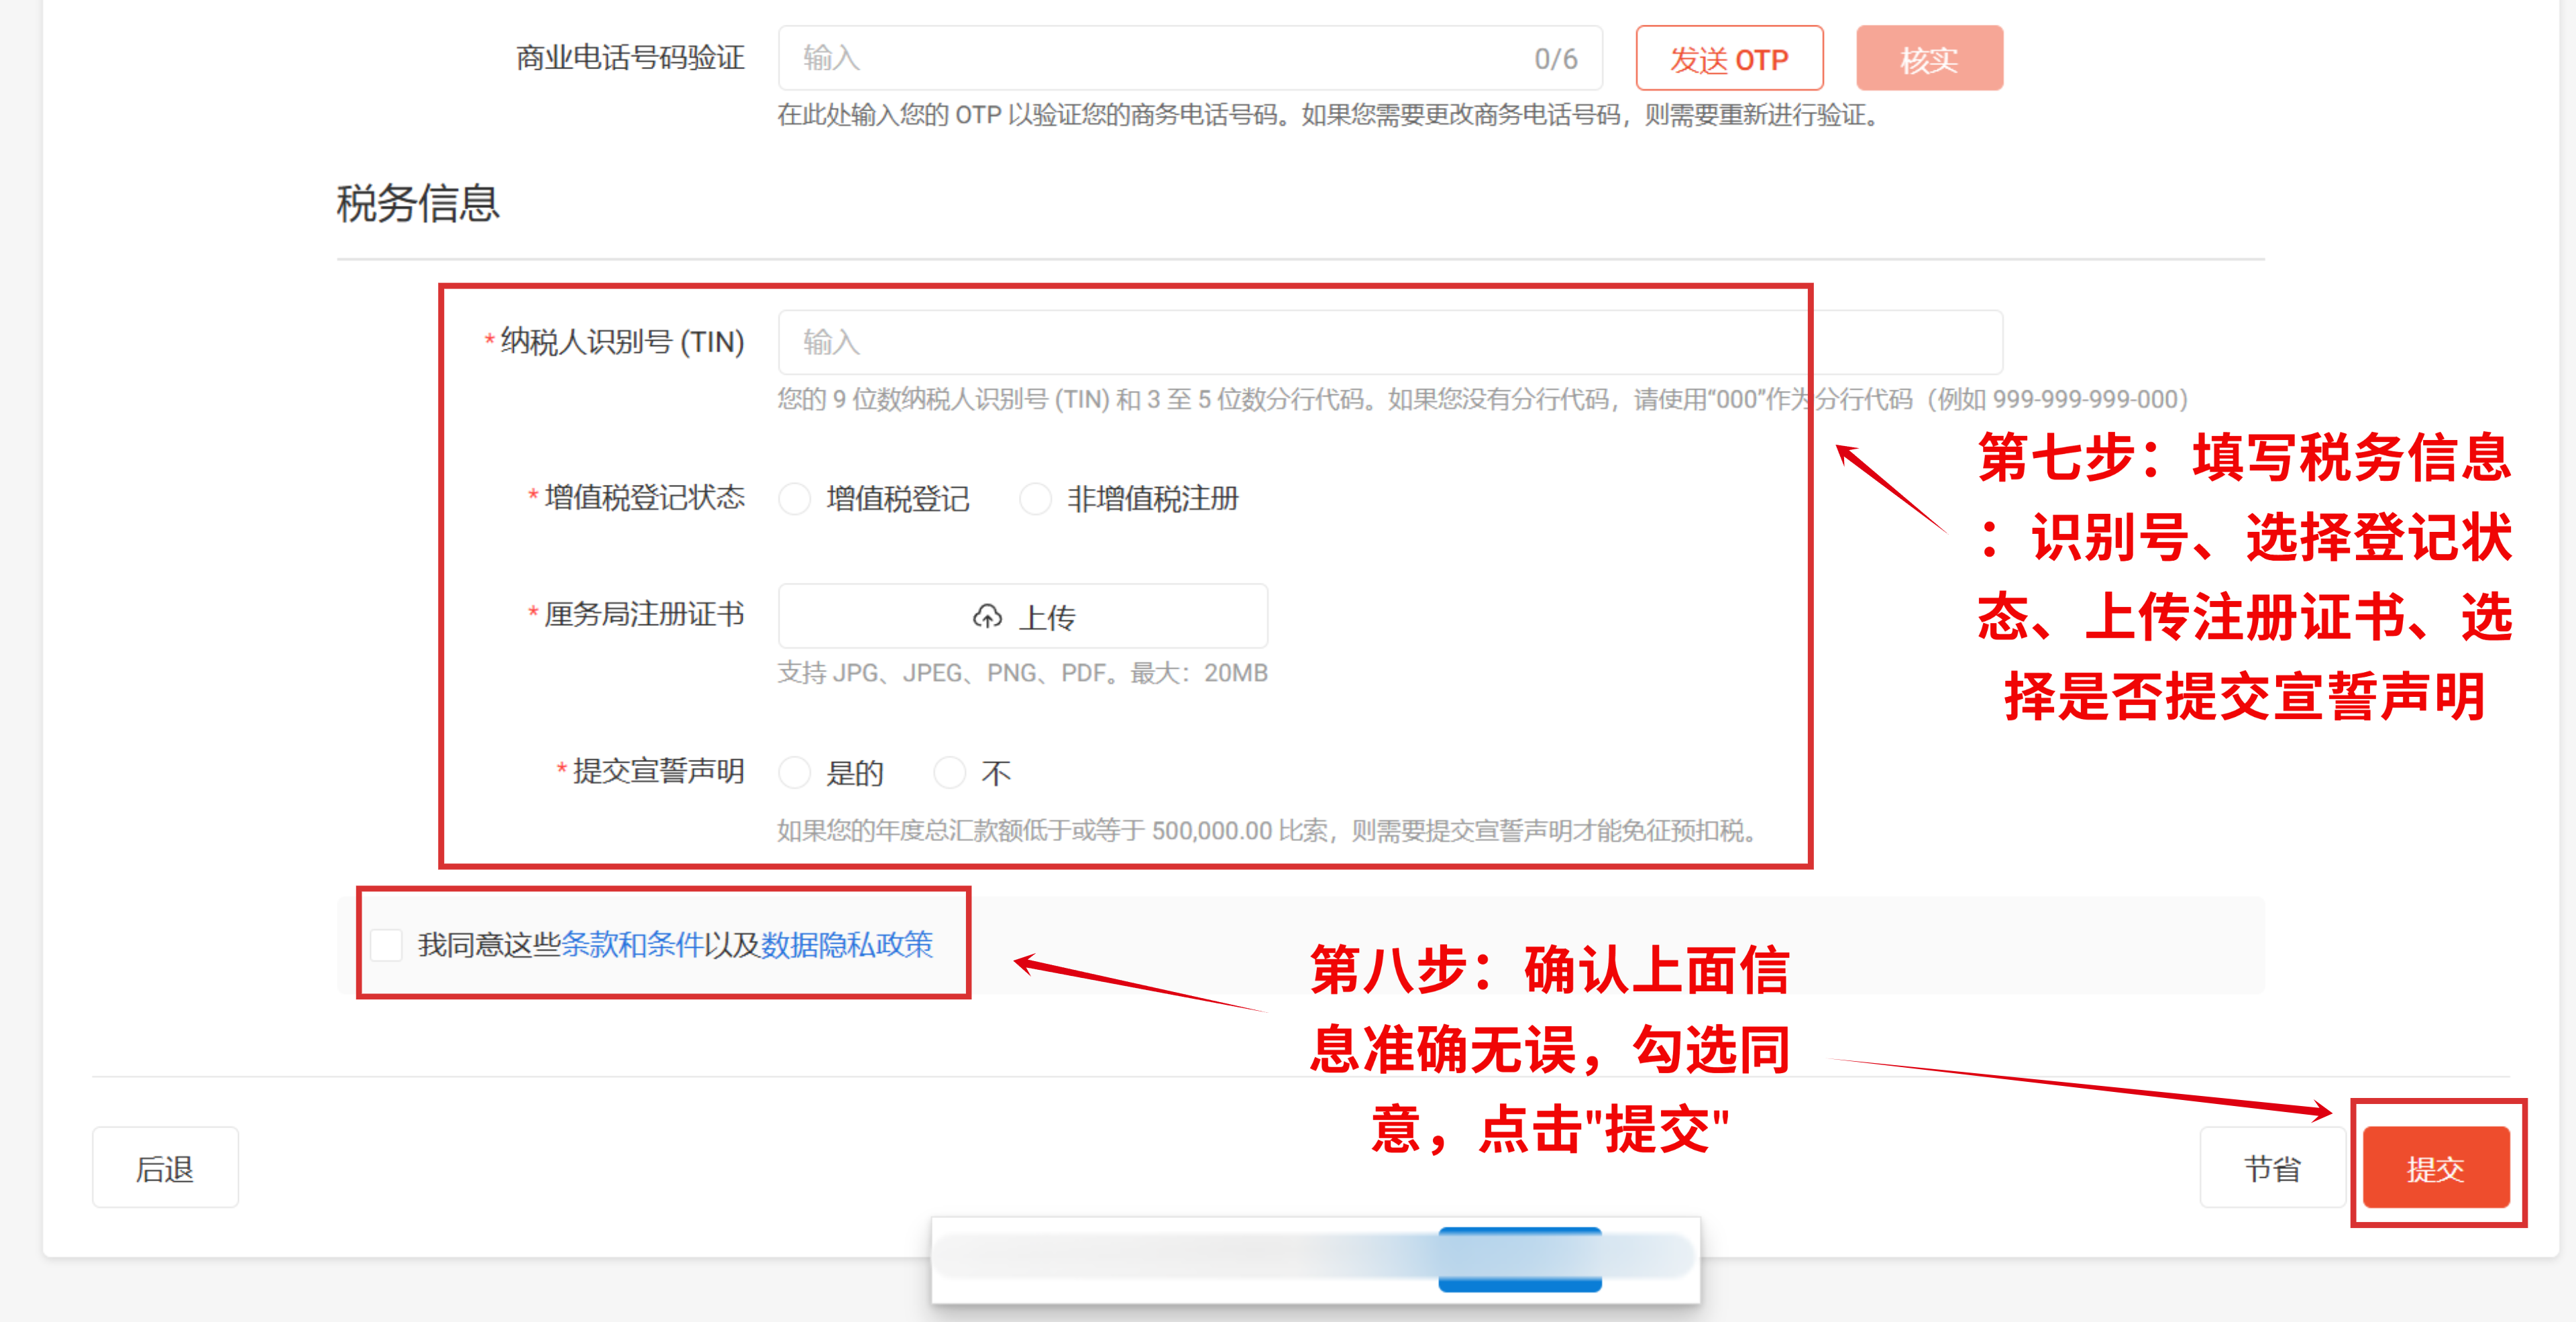Click the 税务信息 section heading
2576x1322 pixels.
click(x=418, y=203)
